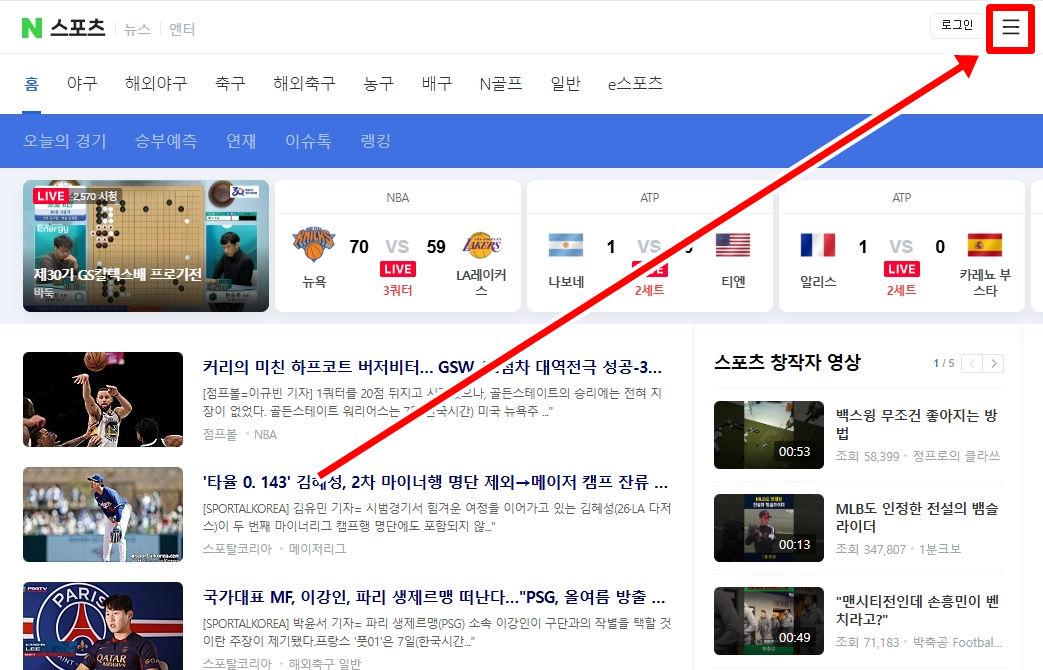Viewport: 1043px width, 670px height.
Task: Open the live GS칼텍스배 프로기전 baduk stream
Action: pyautogui.click(x=146, y=246)
